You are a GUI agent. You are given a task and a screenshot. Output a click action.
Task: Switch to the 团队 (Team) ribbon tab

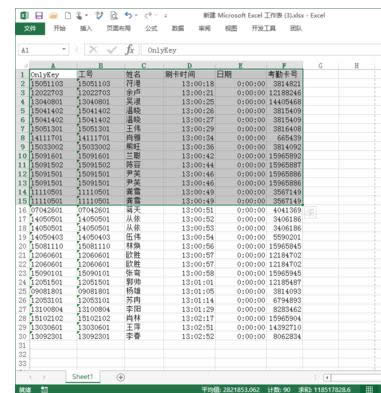pos(296,29)
